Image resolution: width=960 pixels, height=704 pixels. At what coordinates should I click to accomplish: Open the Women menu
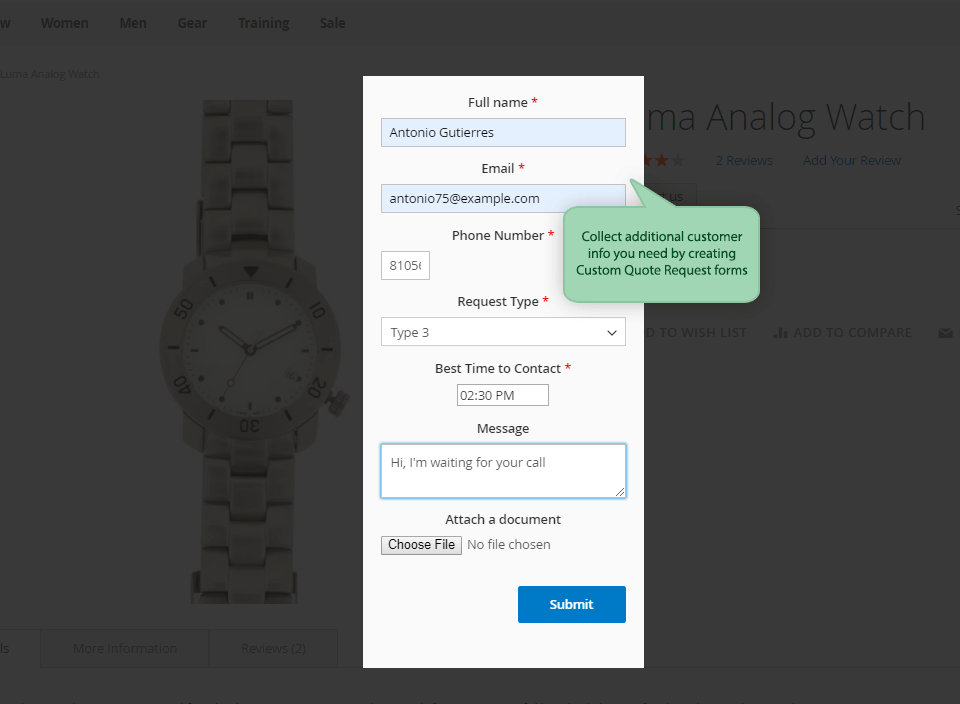click(64, 23)
